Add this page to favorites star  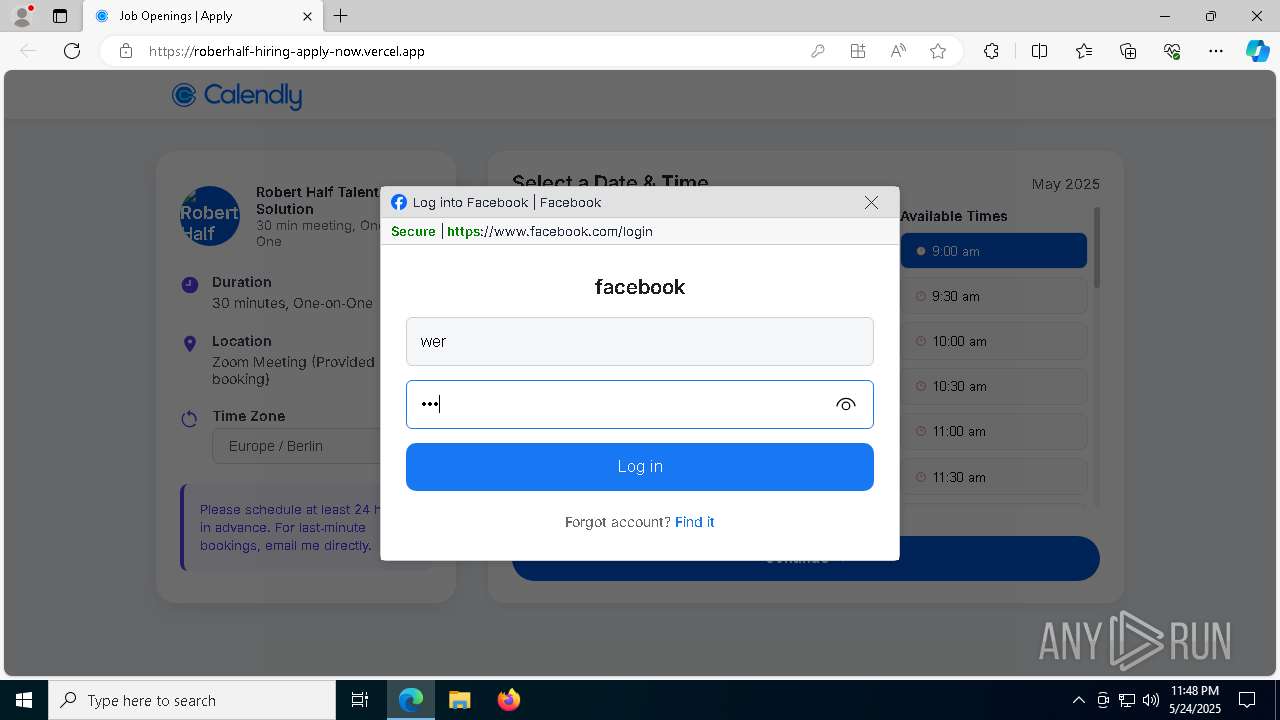pyautogui.click(x=938, y=51)
